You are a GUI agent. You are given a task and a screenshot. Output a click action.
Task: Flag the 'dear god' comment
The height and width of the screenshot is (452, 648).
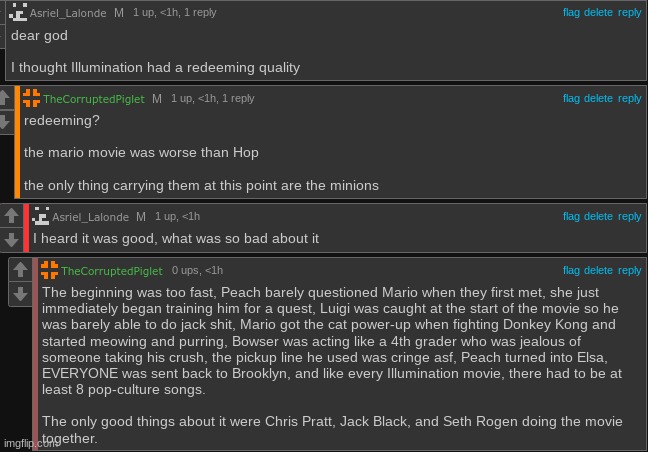[571, 12]
